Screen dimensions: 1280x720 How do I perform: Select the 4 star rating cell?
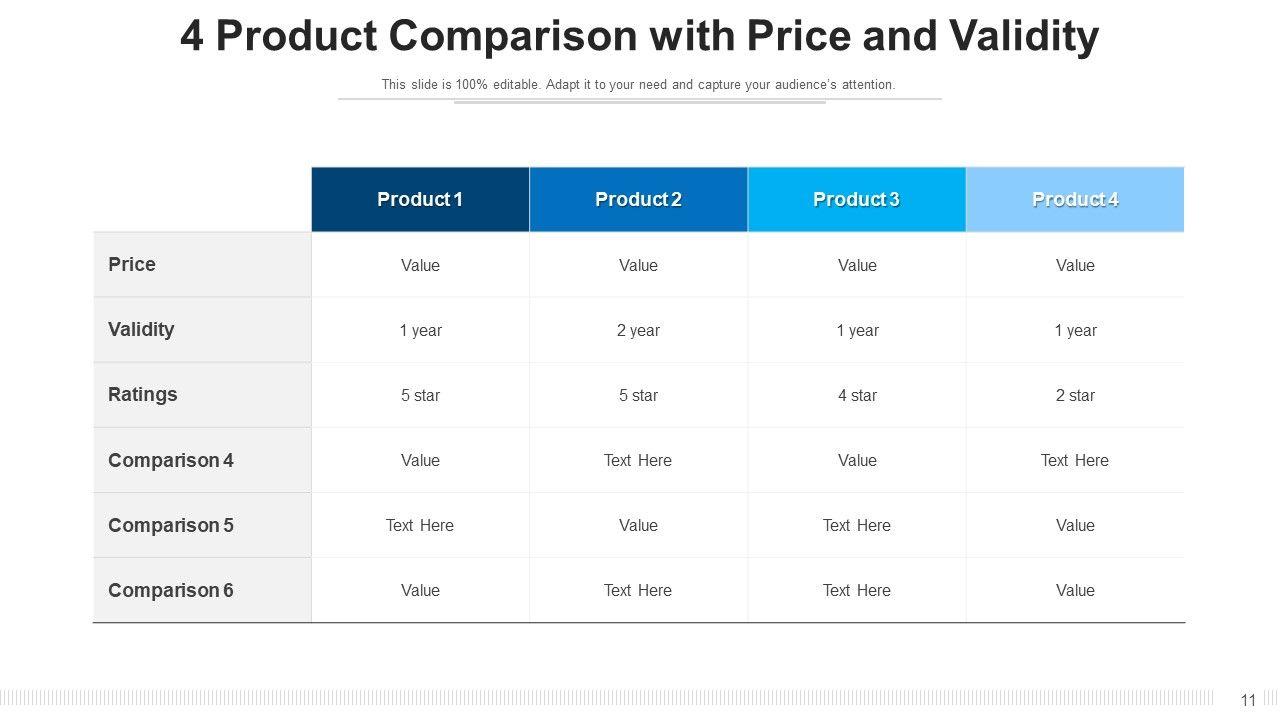857,395
